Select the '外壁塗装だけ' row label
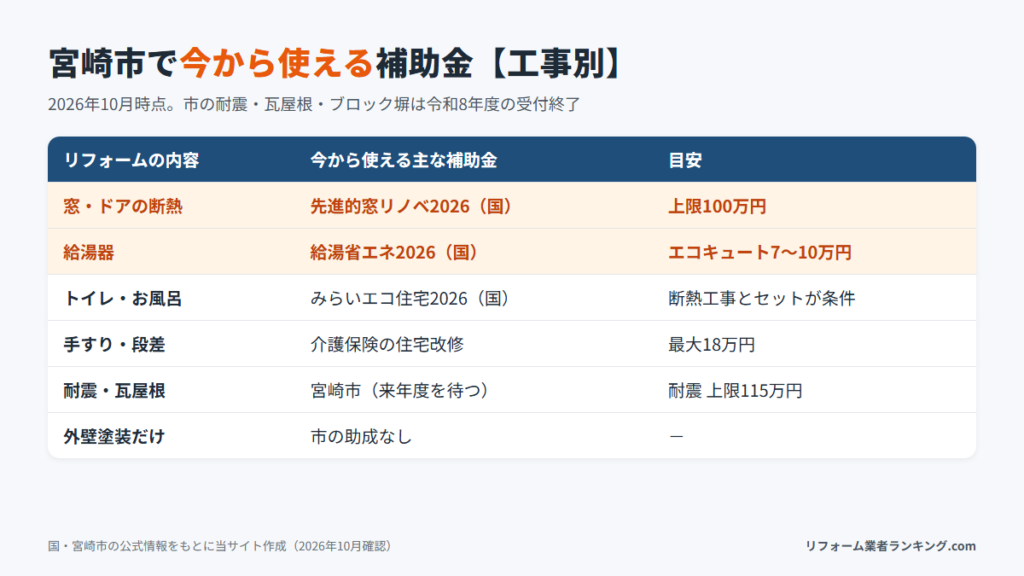The width and height of the screenshot is (1024, 576). [x=114, y=436]
